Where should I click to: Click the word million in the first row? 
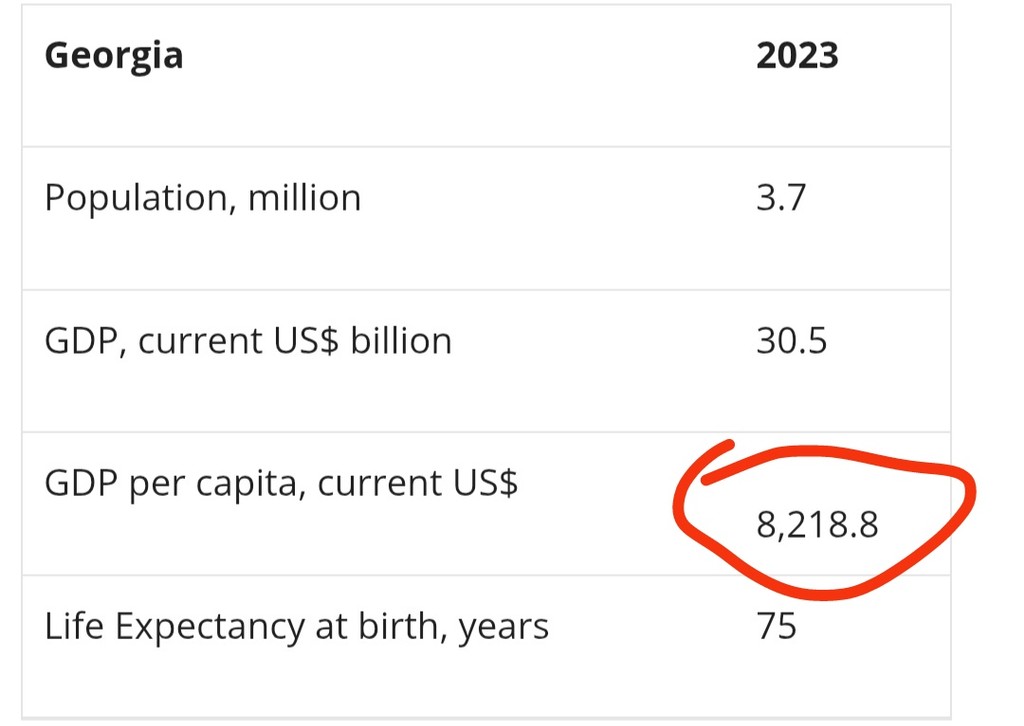(304, 198)
